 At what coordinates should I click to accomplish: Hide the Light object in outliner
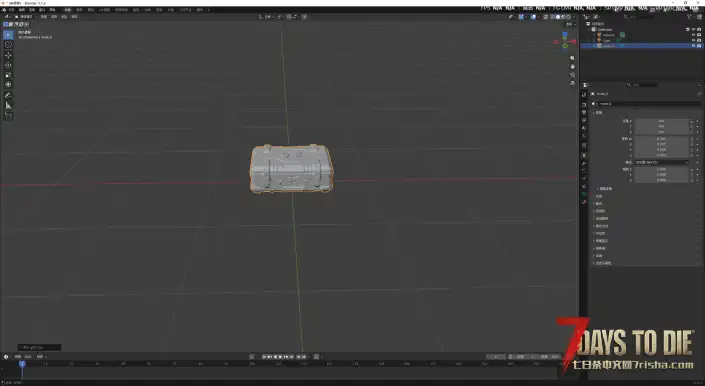(693, 40)
